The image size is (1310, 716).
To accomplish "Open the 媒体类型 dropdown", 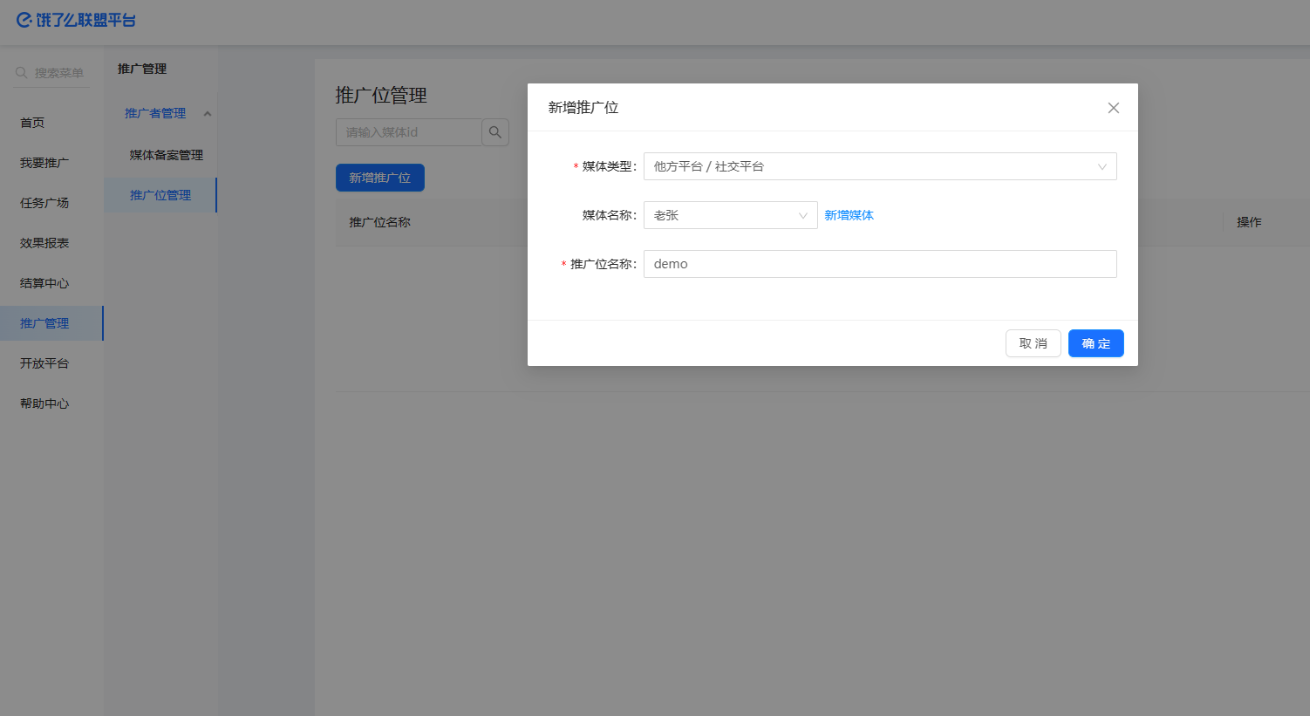I will tap(880, 166).
